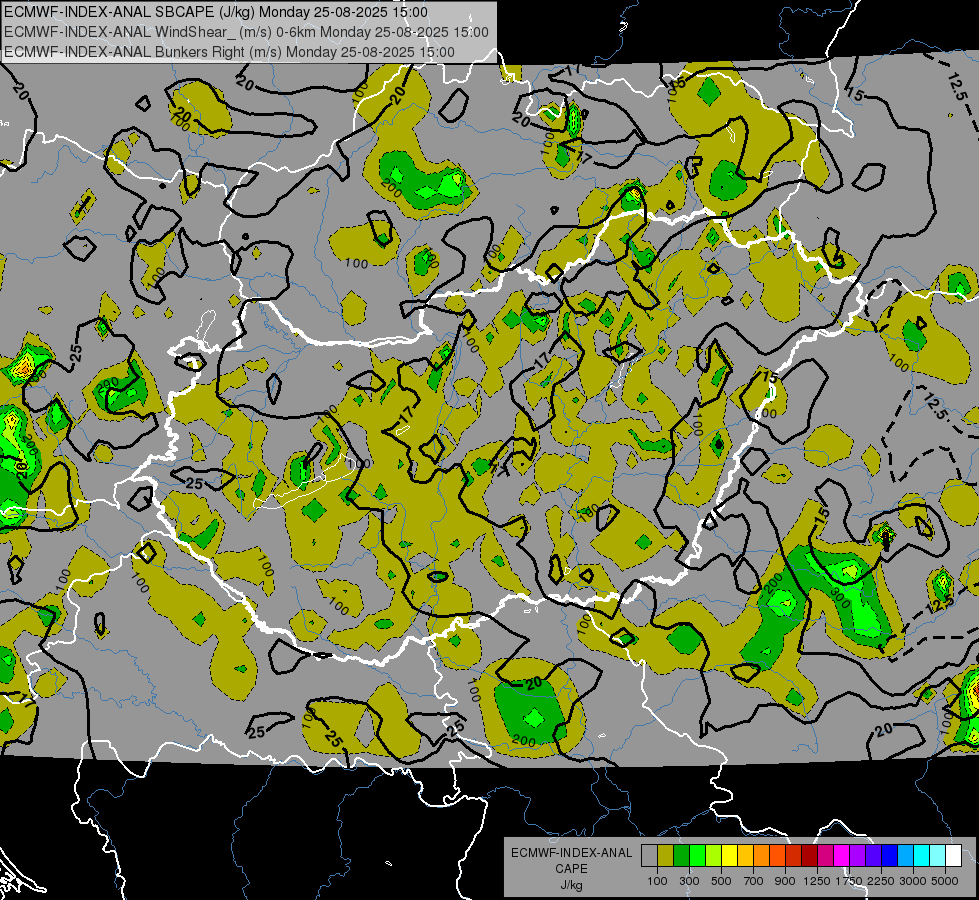Click the 900 label under legend
Screen dimensions: 979x900
[785, 881]
